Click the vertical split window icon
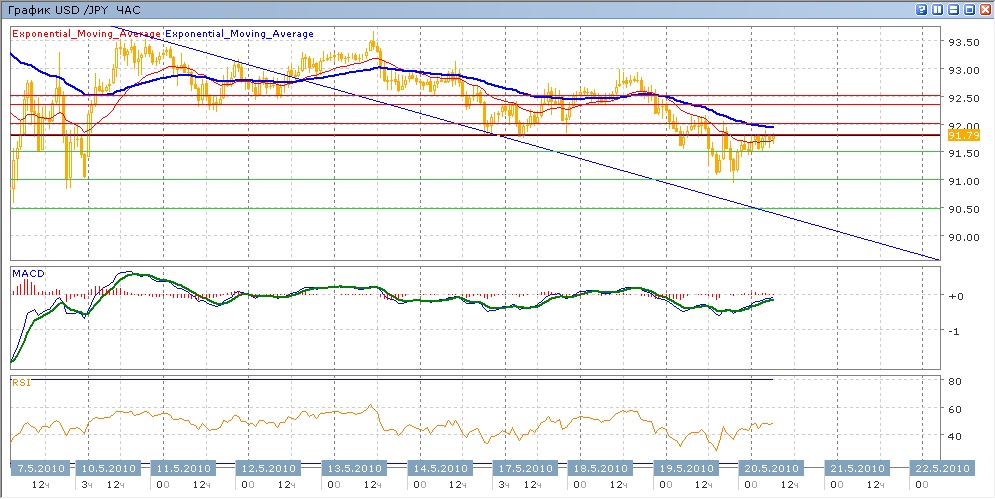 click(x=937, y=8)
